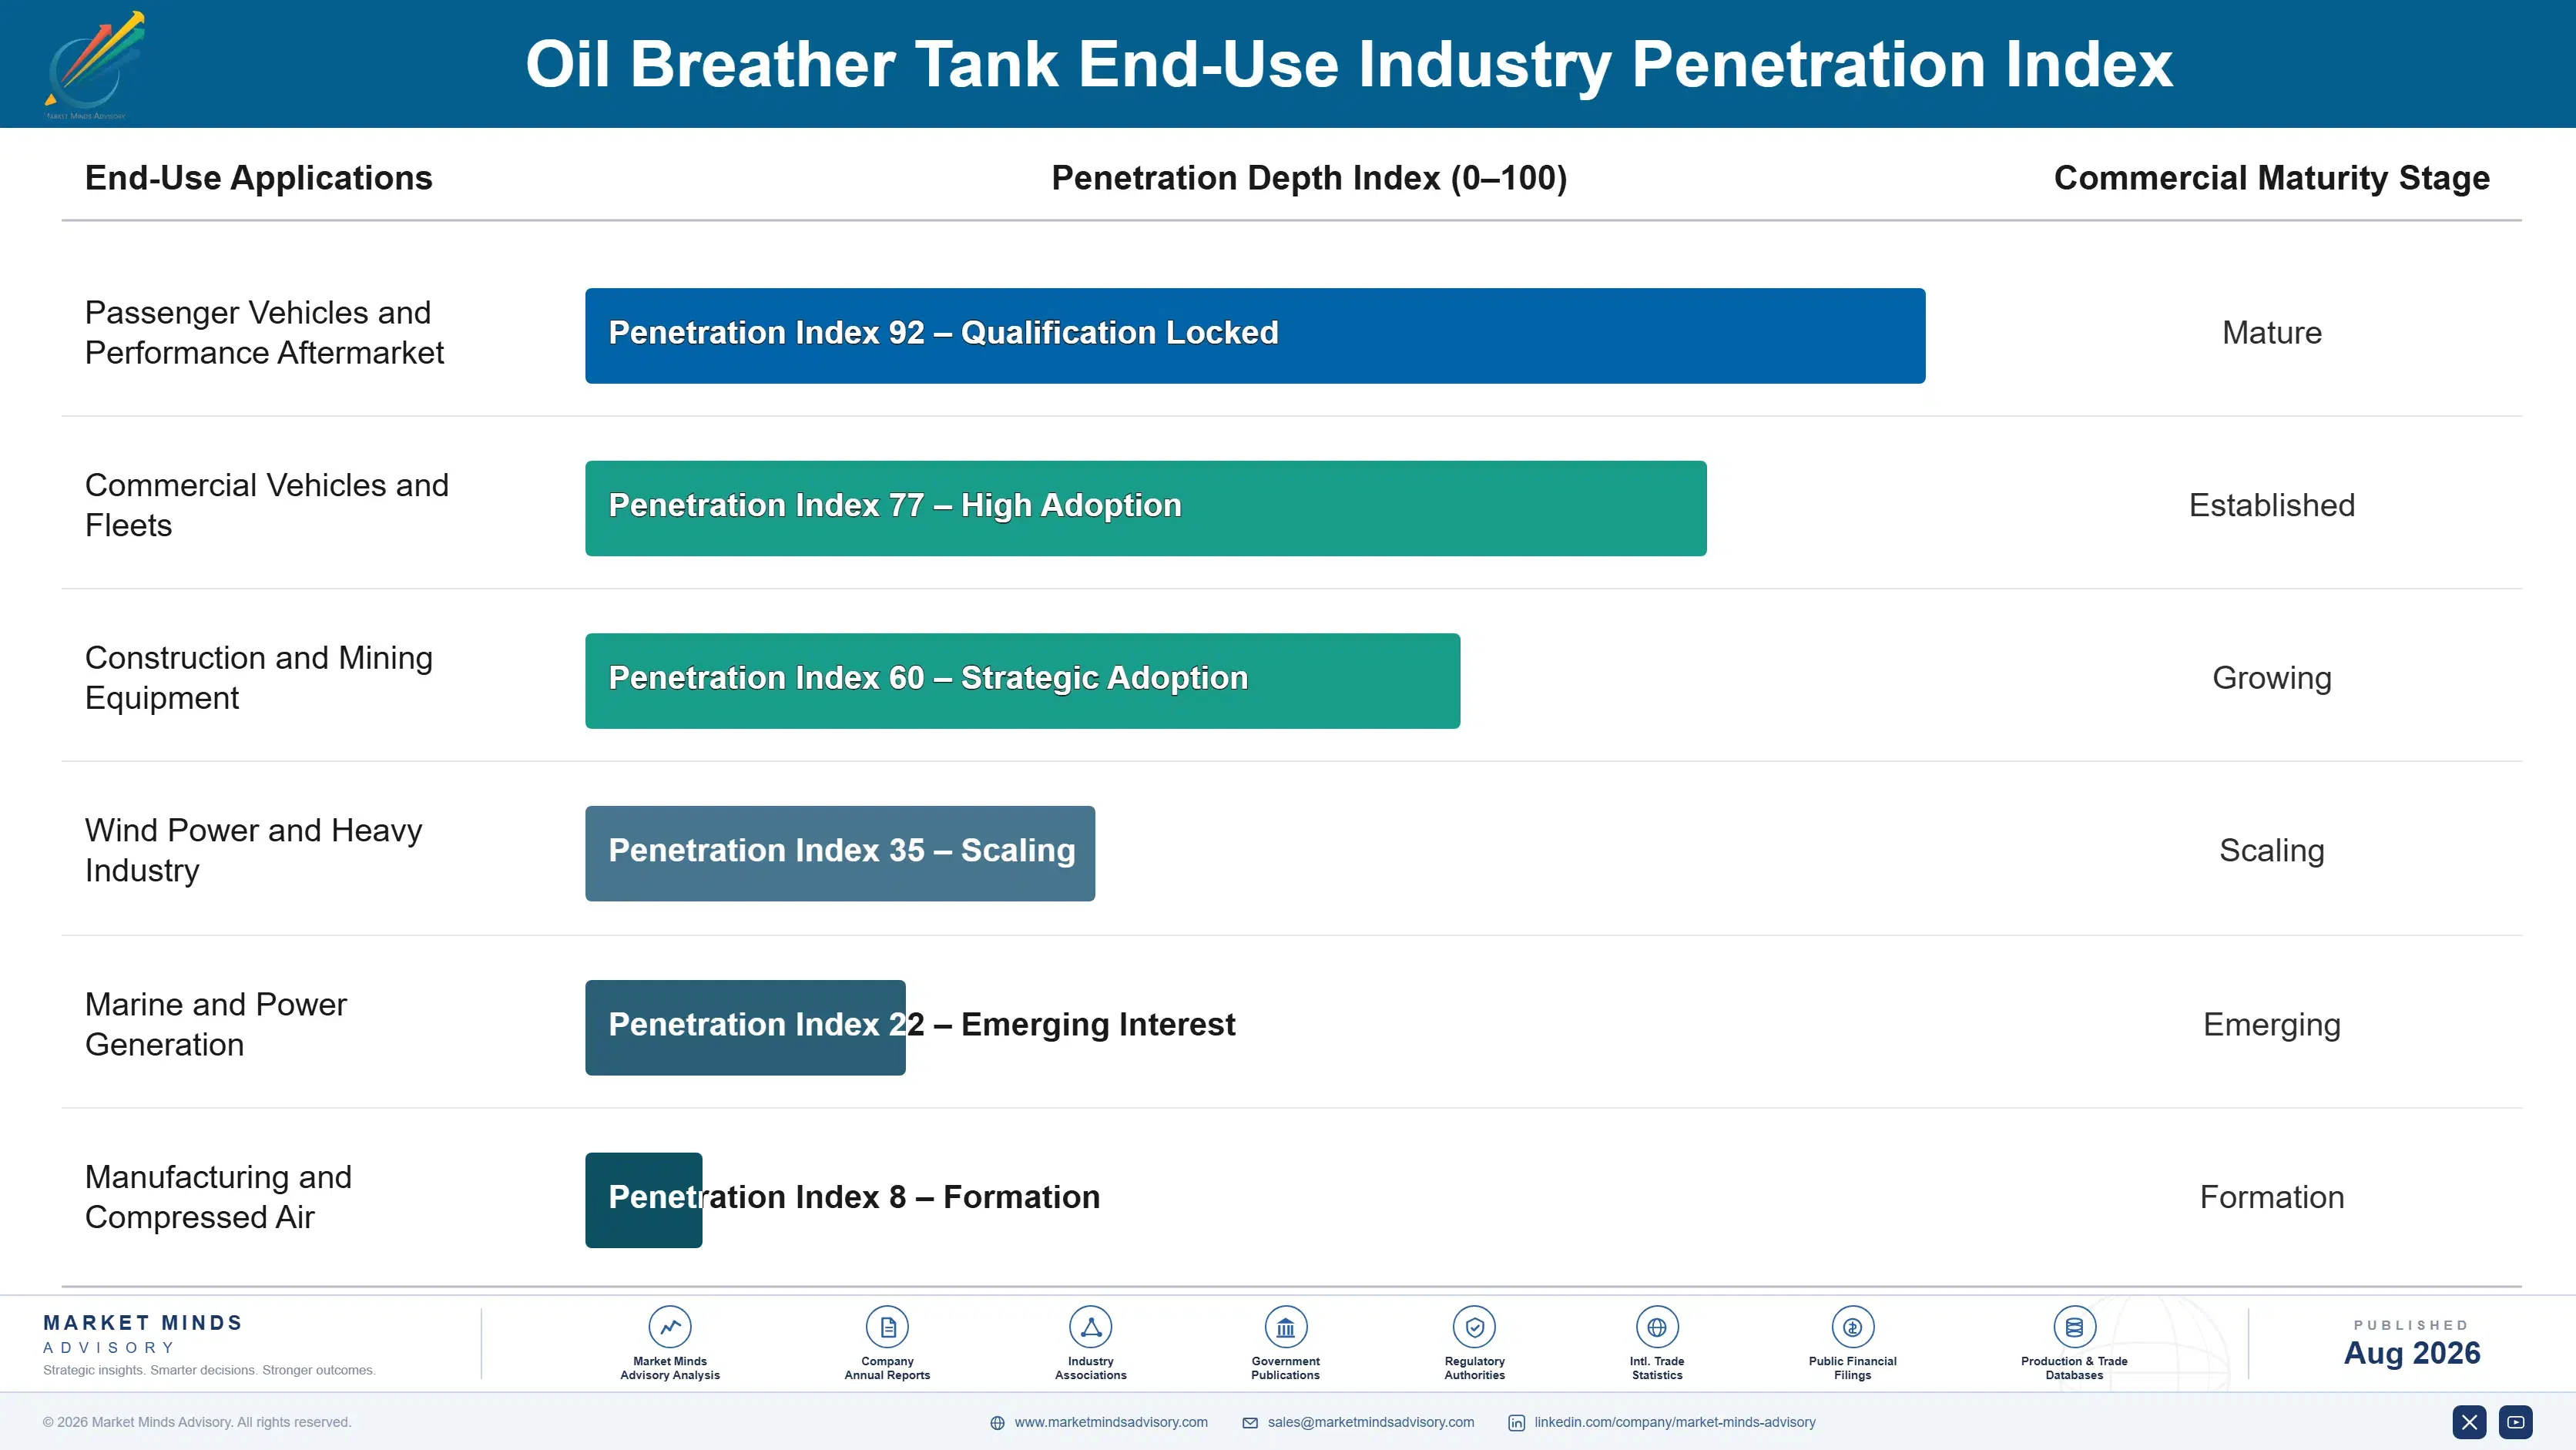Click 'Scaling' in Commercial Maturity Stage column
The image size is (2576, 1450).
click(x=2272, y=851)
